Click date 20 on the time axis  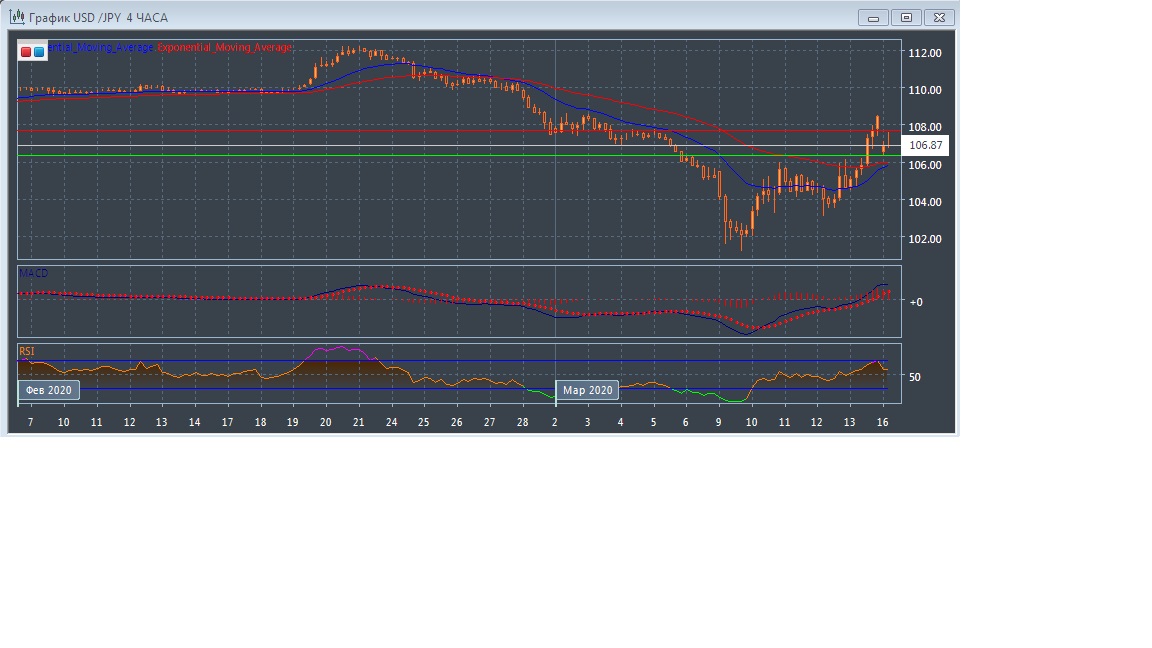[x=326, y=423]
